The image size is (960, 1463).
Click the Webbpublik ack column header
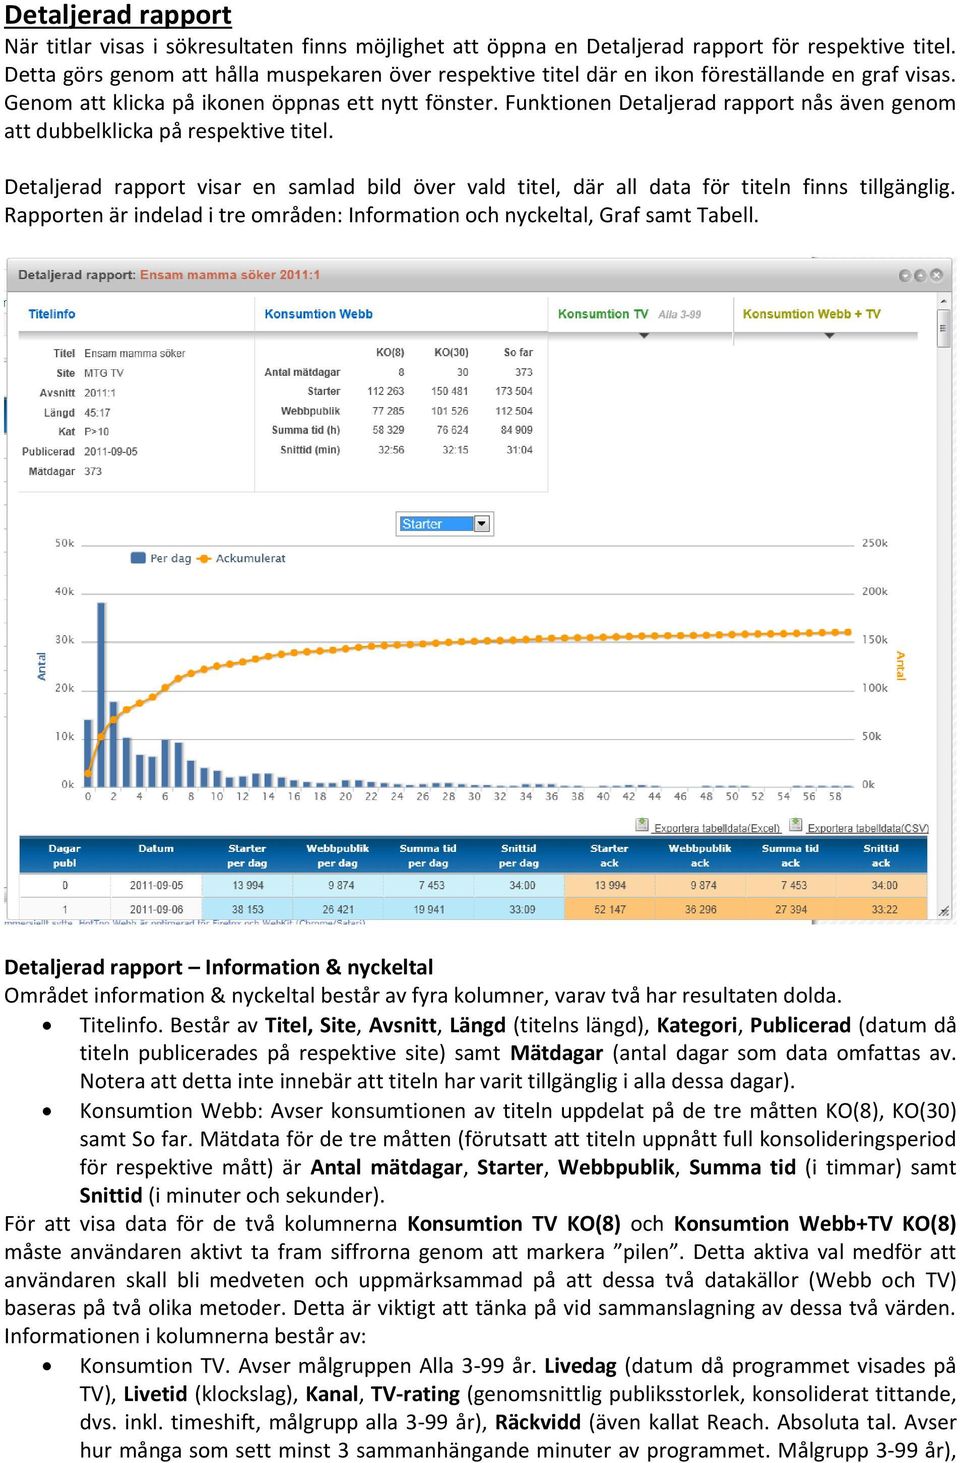coord(700,856)
